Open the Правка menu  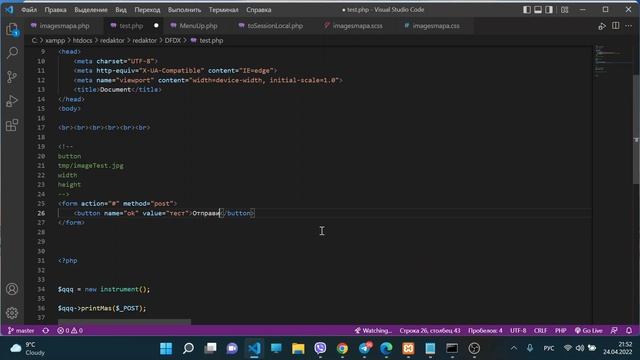56,9
